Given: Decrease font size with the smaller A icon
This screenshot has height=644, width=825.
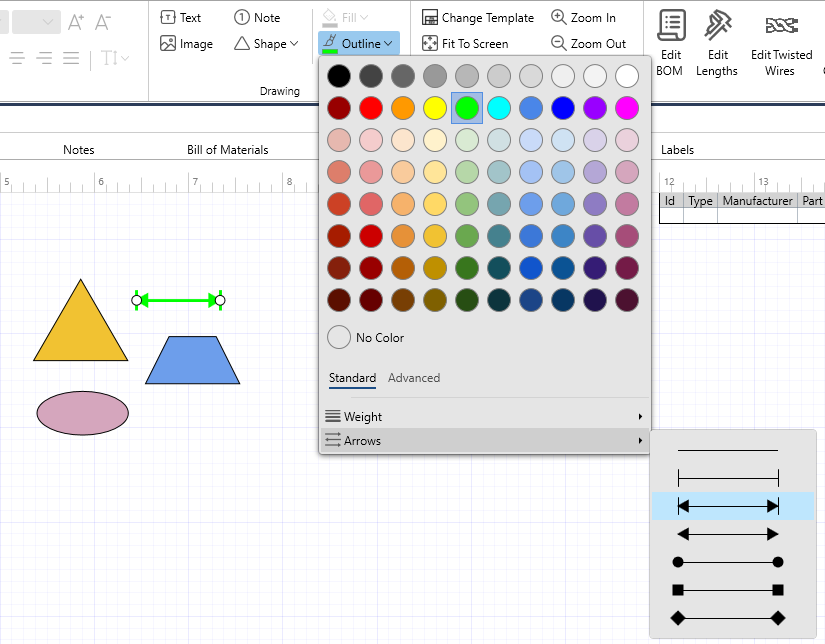Looking at the screenshot, I should [x=103, y=22].
